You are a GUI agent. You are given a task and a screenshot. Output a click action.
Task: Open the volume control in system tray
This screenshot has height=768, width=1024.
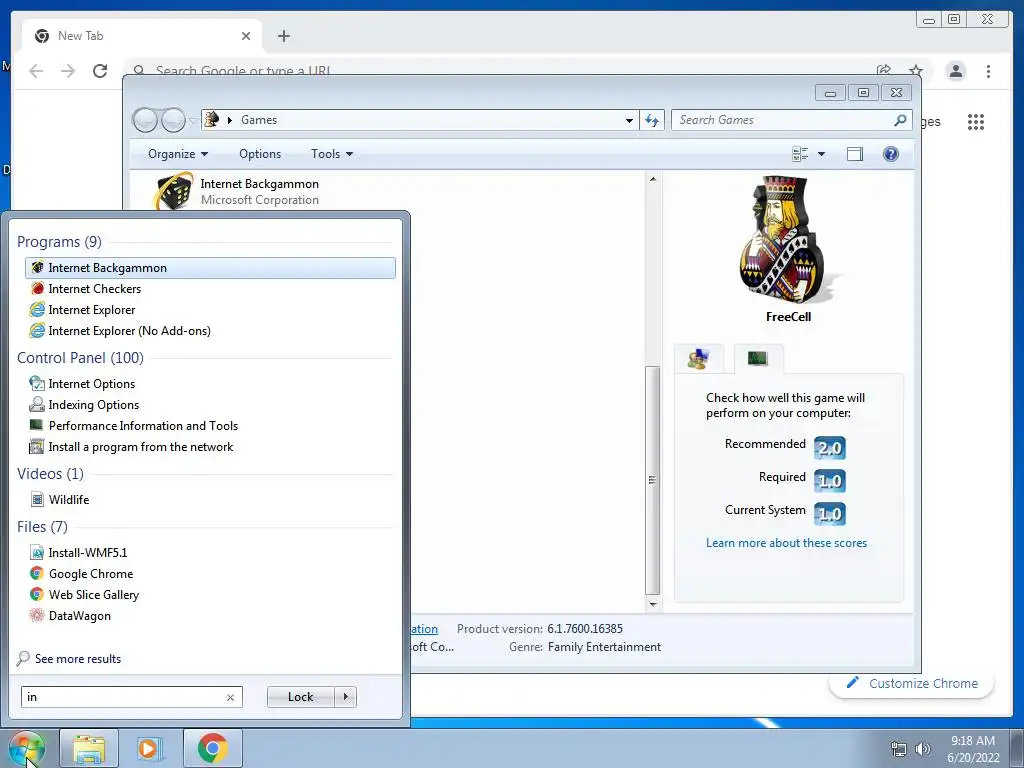[x=922, y=748]
